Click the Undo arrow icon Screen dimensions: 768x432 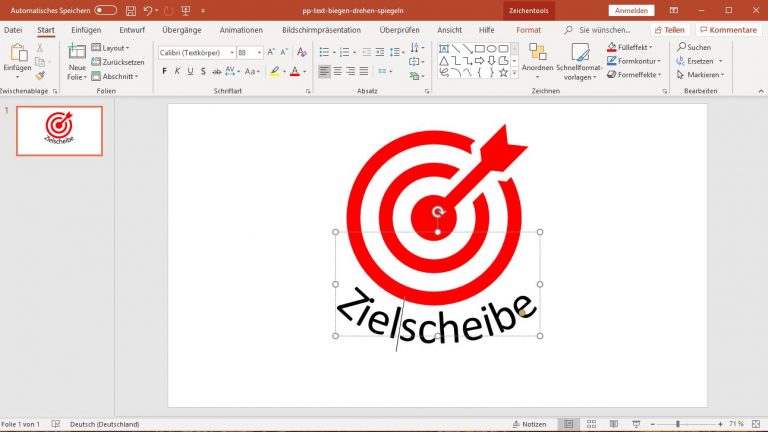pos(147,10)
